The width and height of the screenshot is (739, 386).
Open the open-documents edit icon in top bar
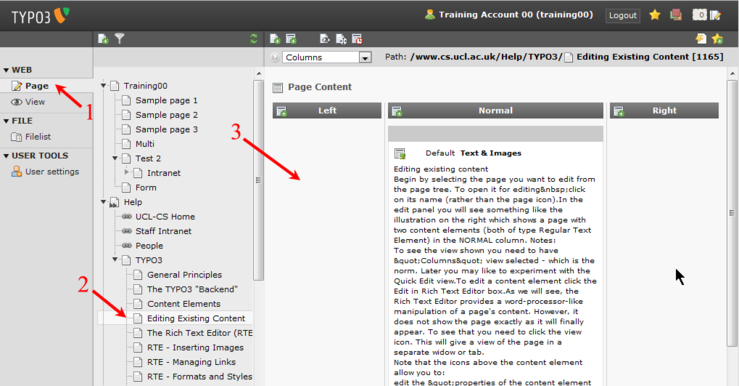click(x=715, y=15)
